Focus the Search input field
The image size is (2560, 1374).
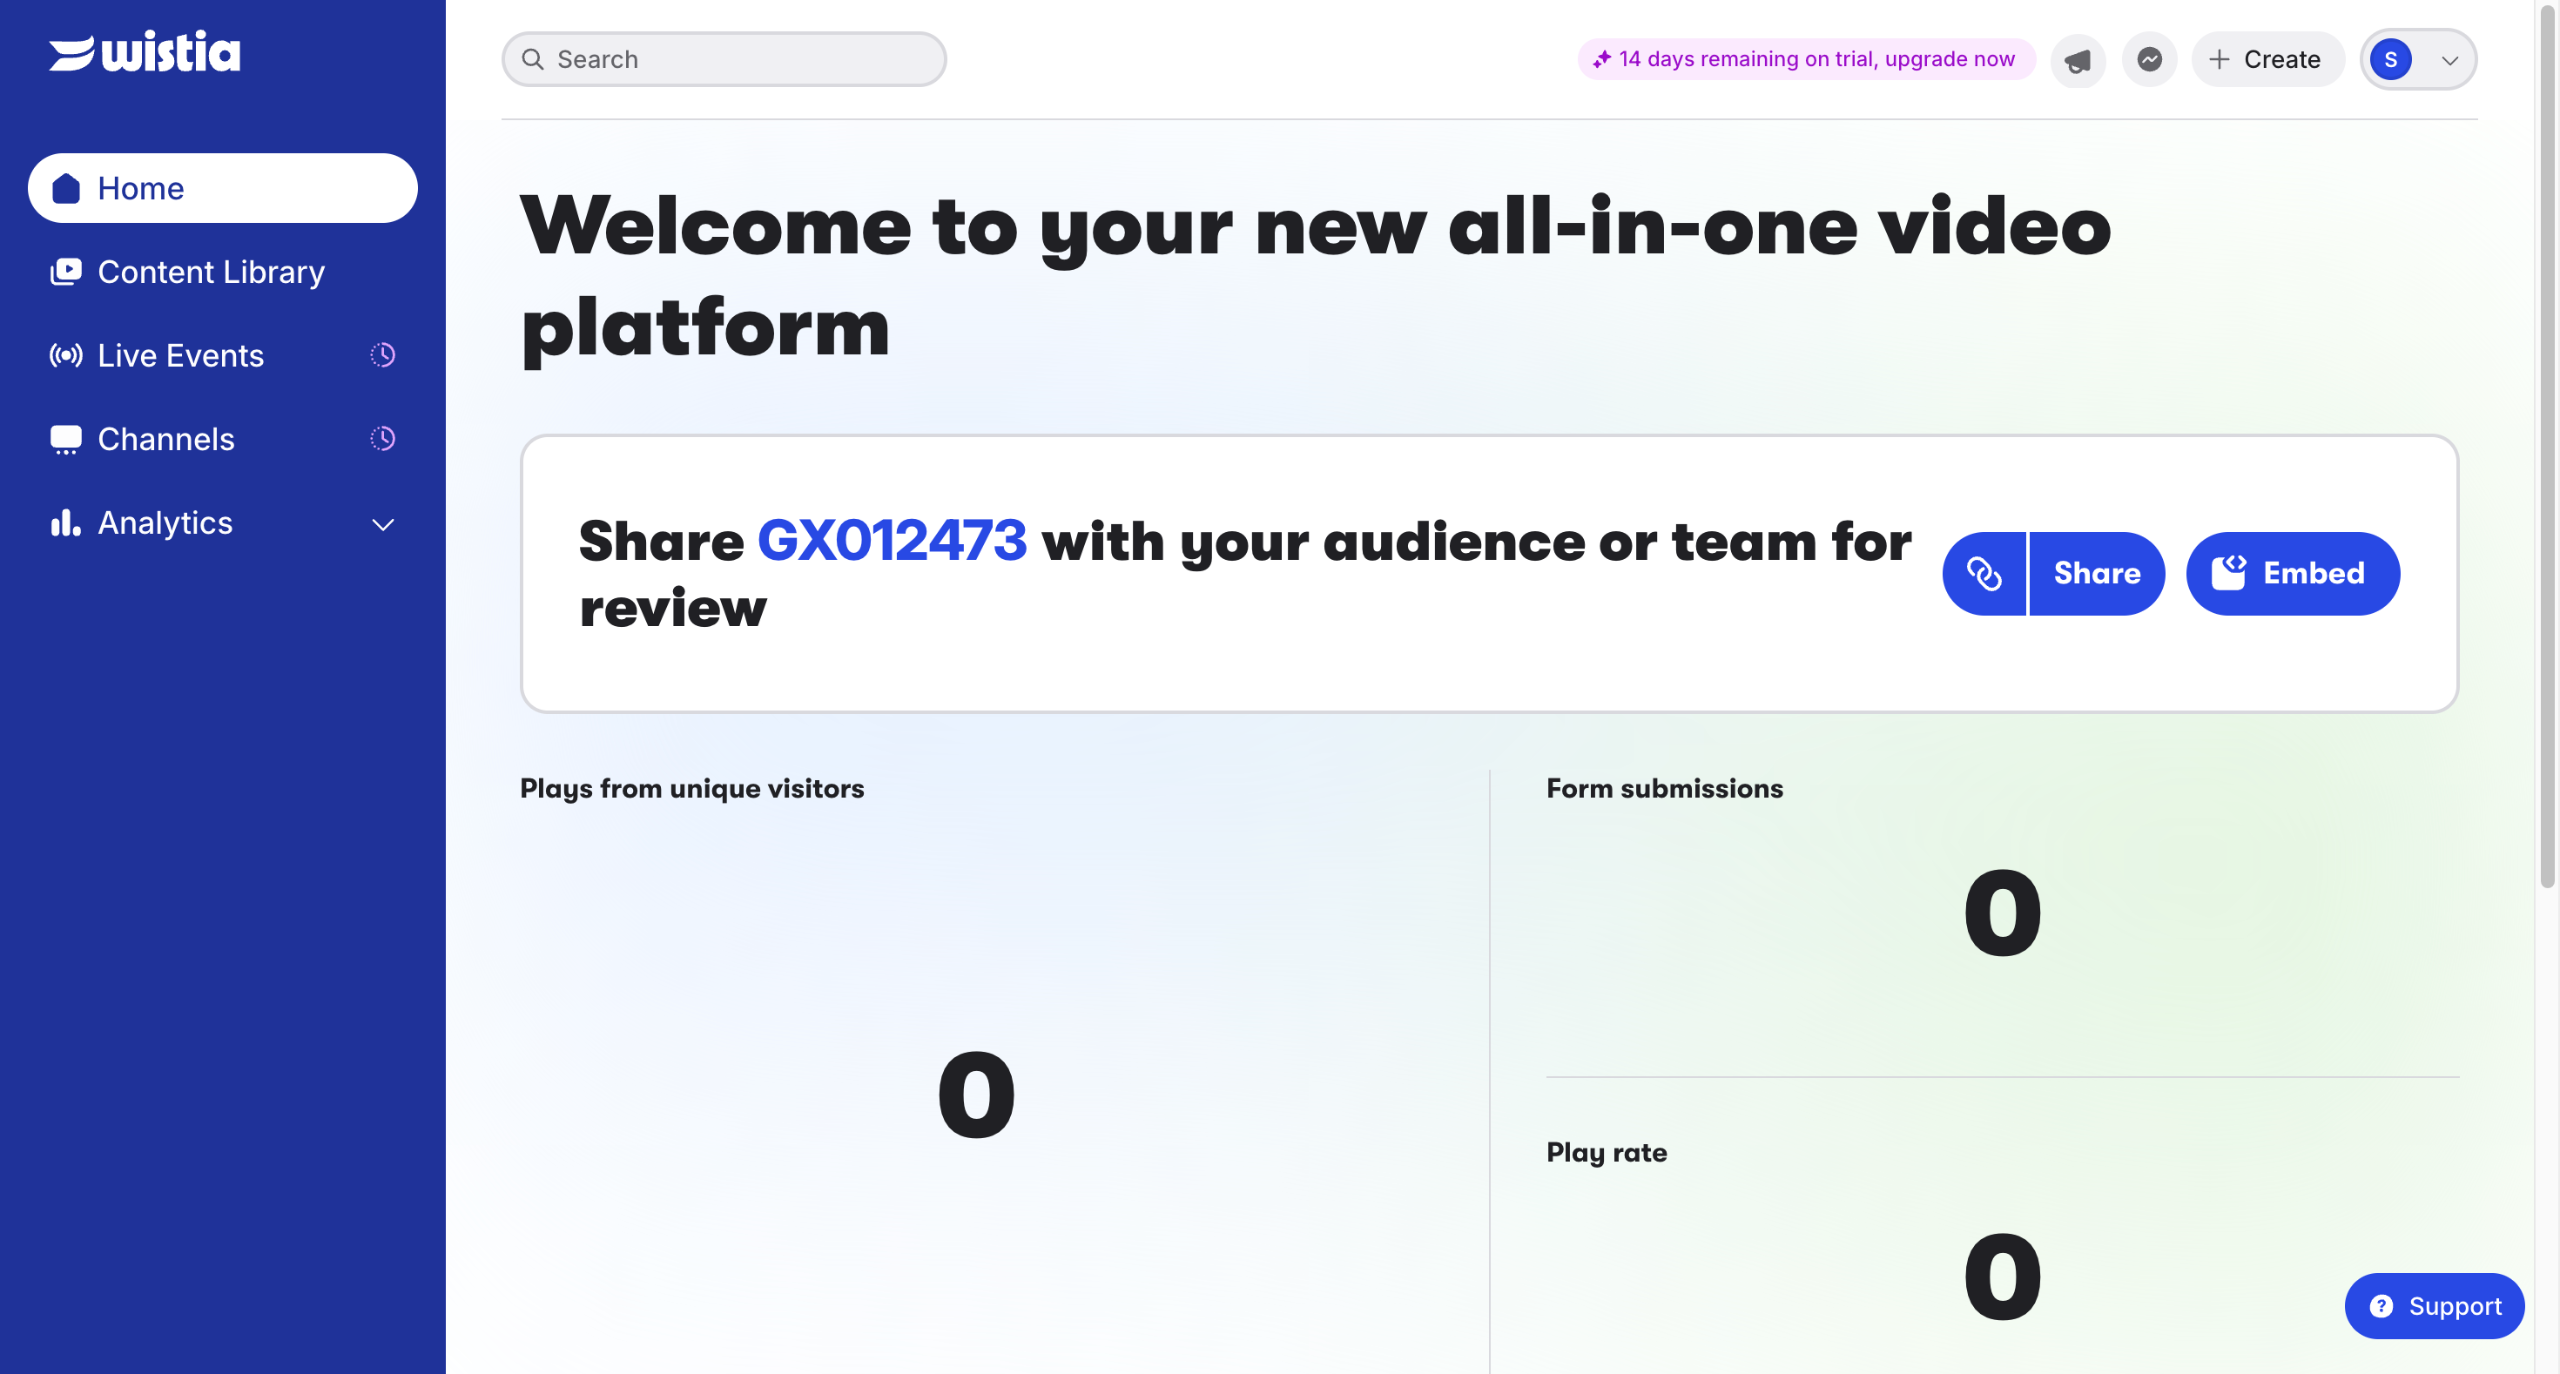(x=740, y=60)
